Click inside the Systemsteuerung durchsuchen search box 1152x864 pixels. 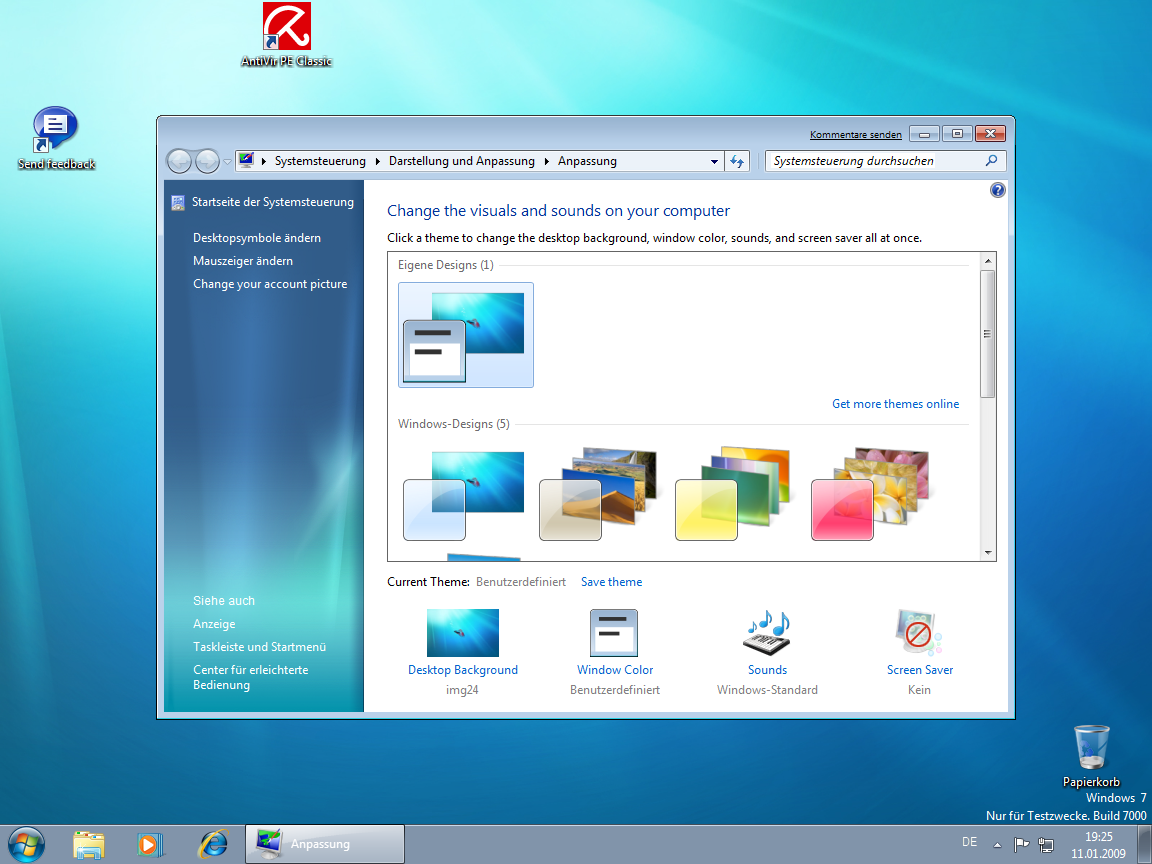click(x=875, y=161)
